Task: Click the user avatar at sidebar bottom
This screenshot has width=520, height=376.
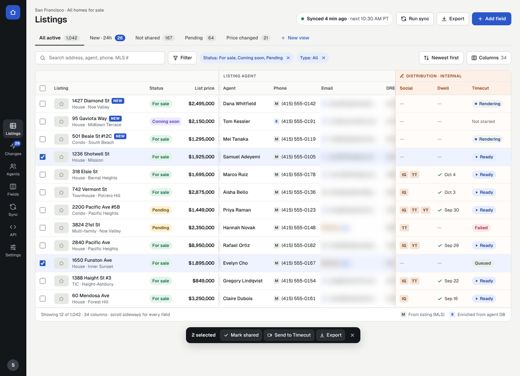Action: point(13,365)
